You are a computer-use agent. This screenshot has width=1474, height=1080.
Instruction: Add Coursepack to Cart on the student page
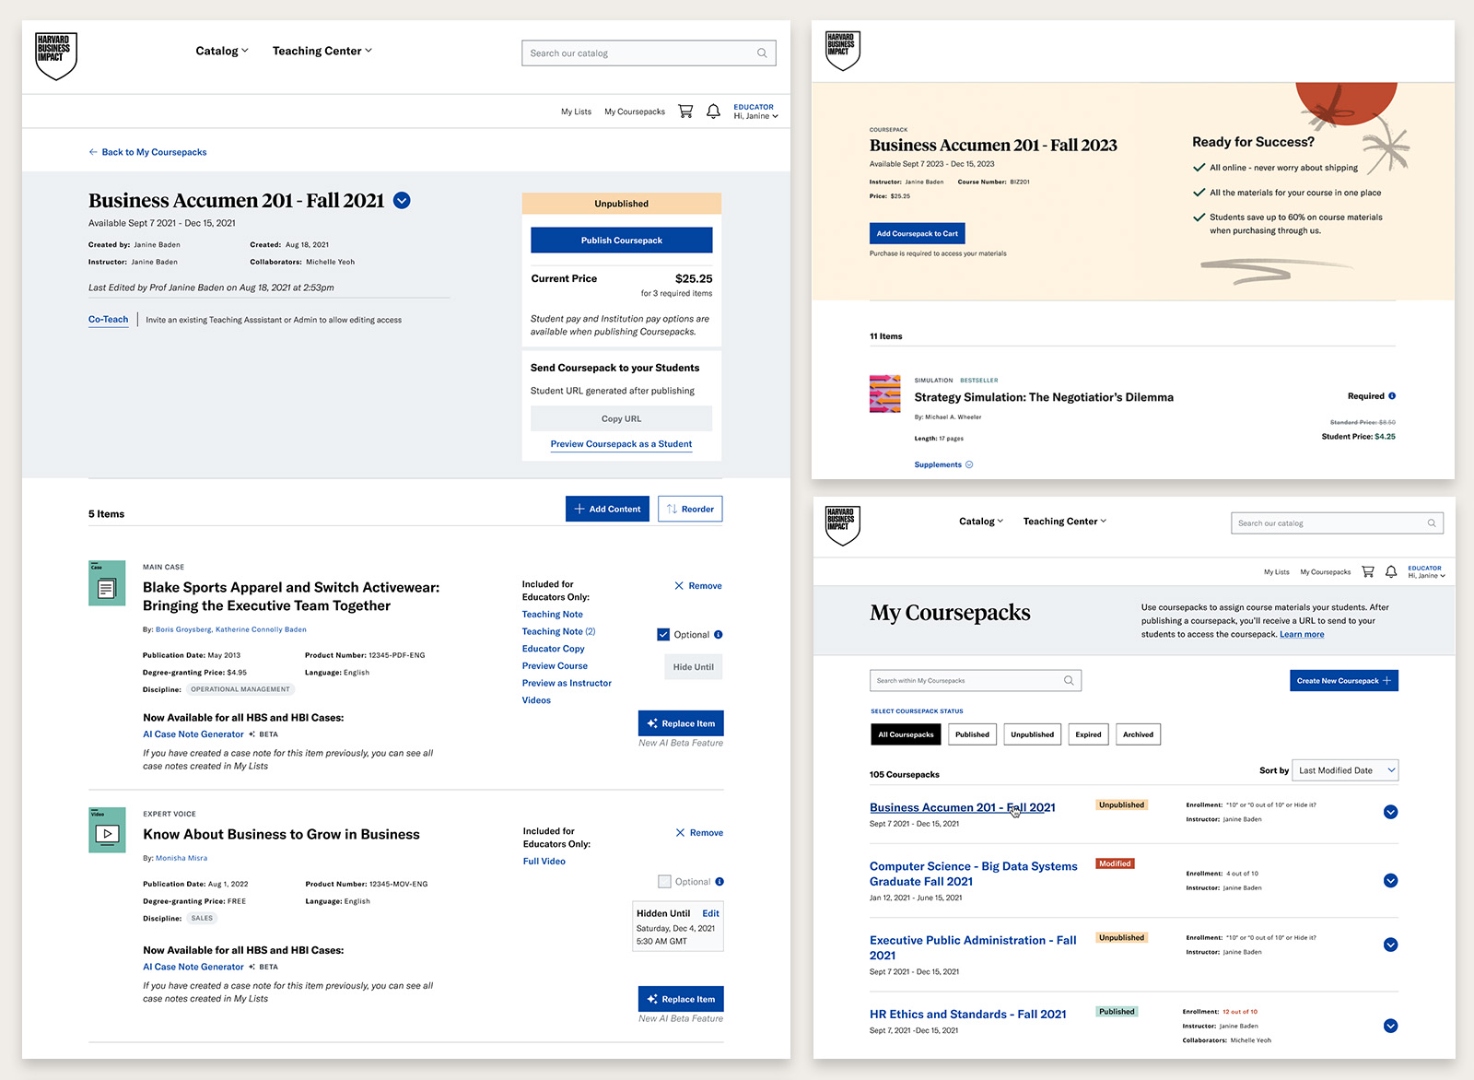click(x=917, y=234)
